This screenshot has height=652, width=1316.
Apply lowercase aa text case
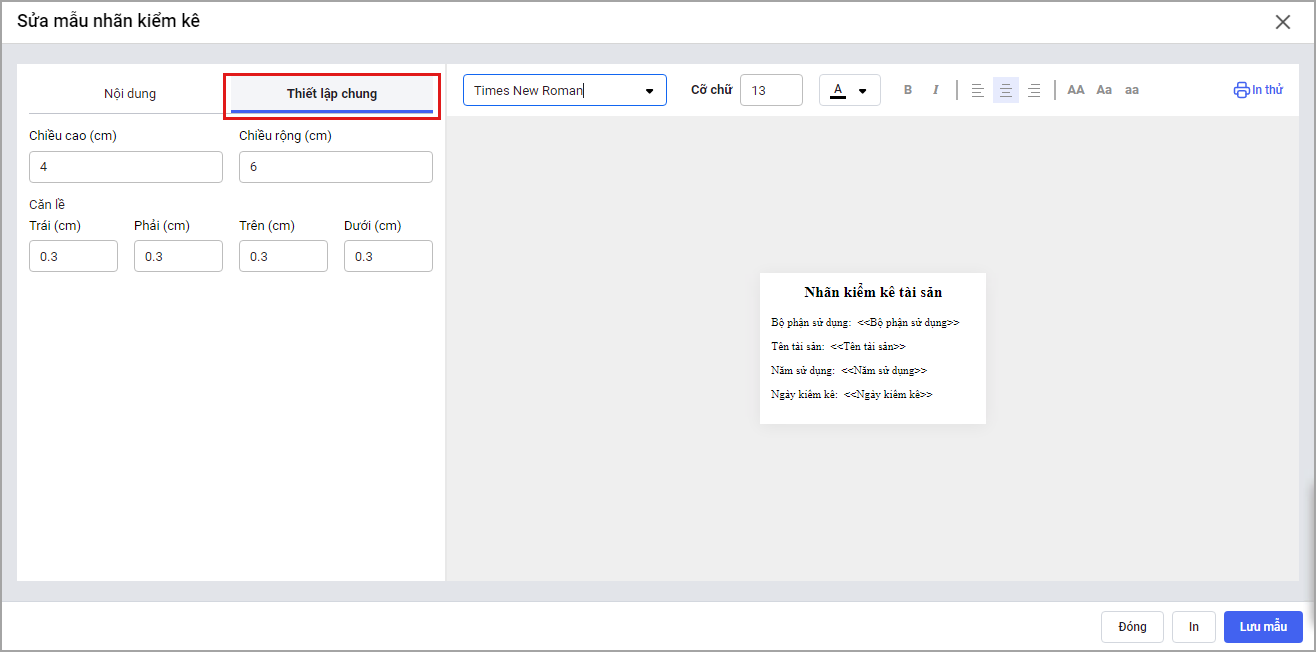[1132, 90]
